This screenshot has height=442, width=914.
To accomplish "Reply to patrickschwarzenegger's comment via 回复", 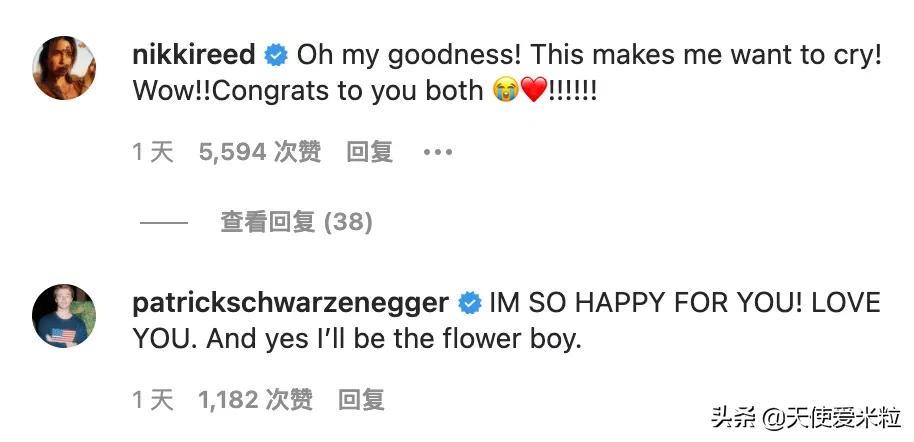I will click(x=361, y=401).
